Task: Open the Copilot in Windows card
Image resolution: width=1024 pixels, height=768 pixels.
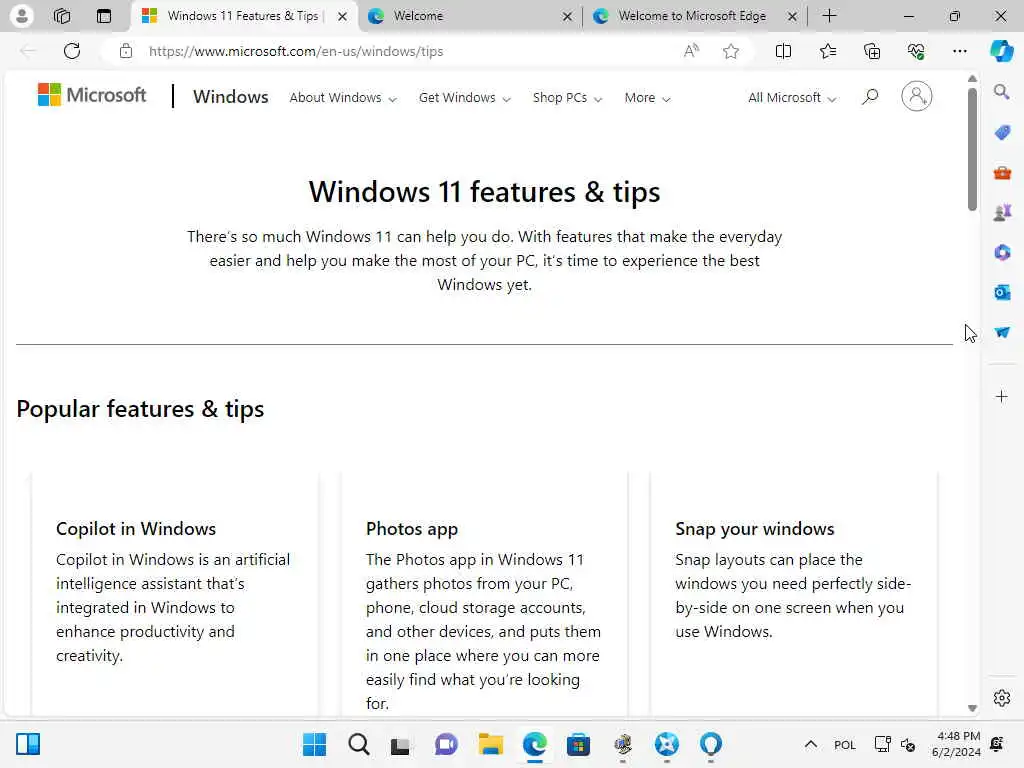Action: [x=174, y=593]
